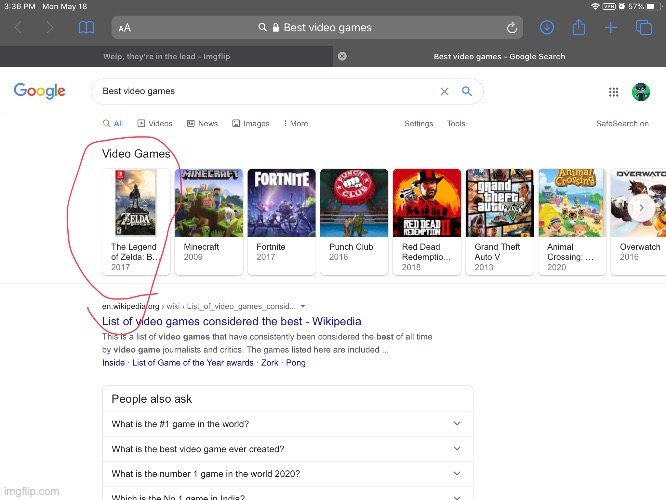The width and height of the screenshot is (666, 500).
Task: Expand What is the #1 game question
Action: point(288,424)
